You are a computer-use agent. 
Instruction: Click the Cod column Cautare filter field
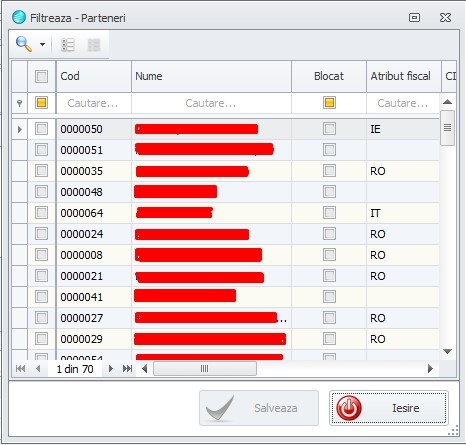pyautogui.click(x=94, y=103)
